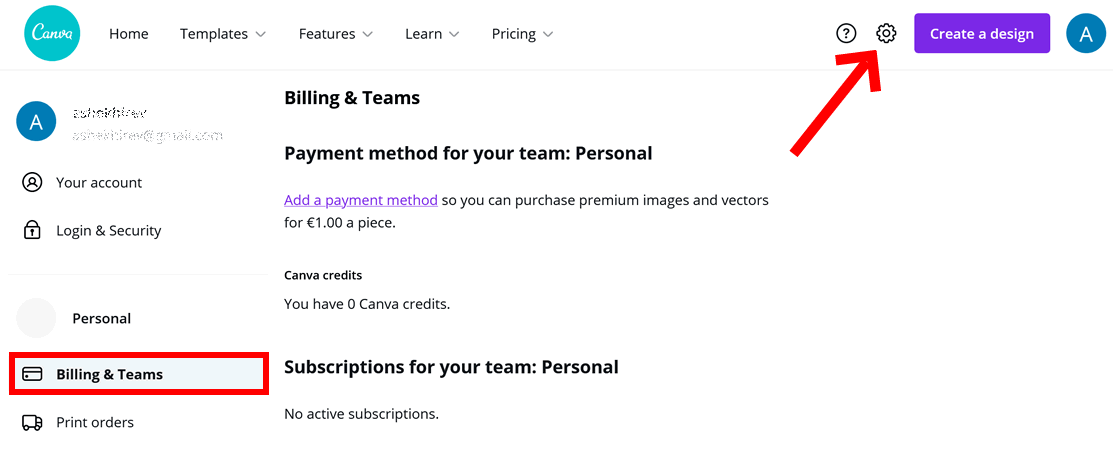
Task: Expand the Learn dropdown menu
Action: coord(432,34)
